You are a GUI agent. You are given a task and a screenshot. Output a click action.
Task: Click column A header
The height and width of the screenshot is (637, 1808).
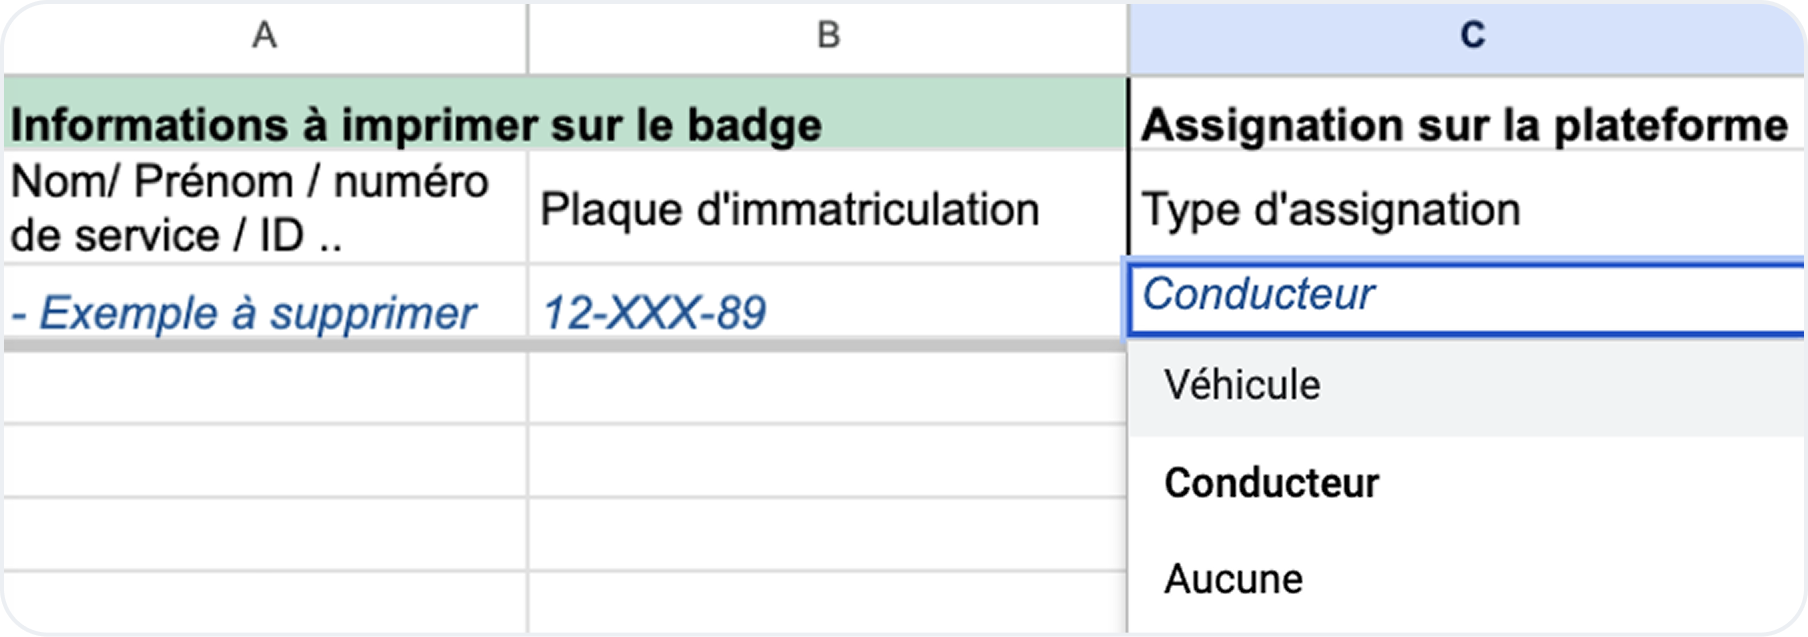[264, 36]
